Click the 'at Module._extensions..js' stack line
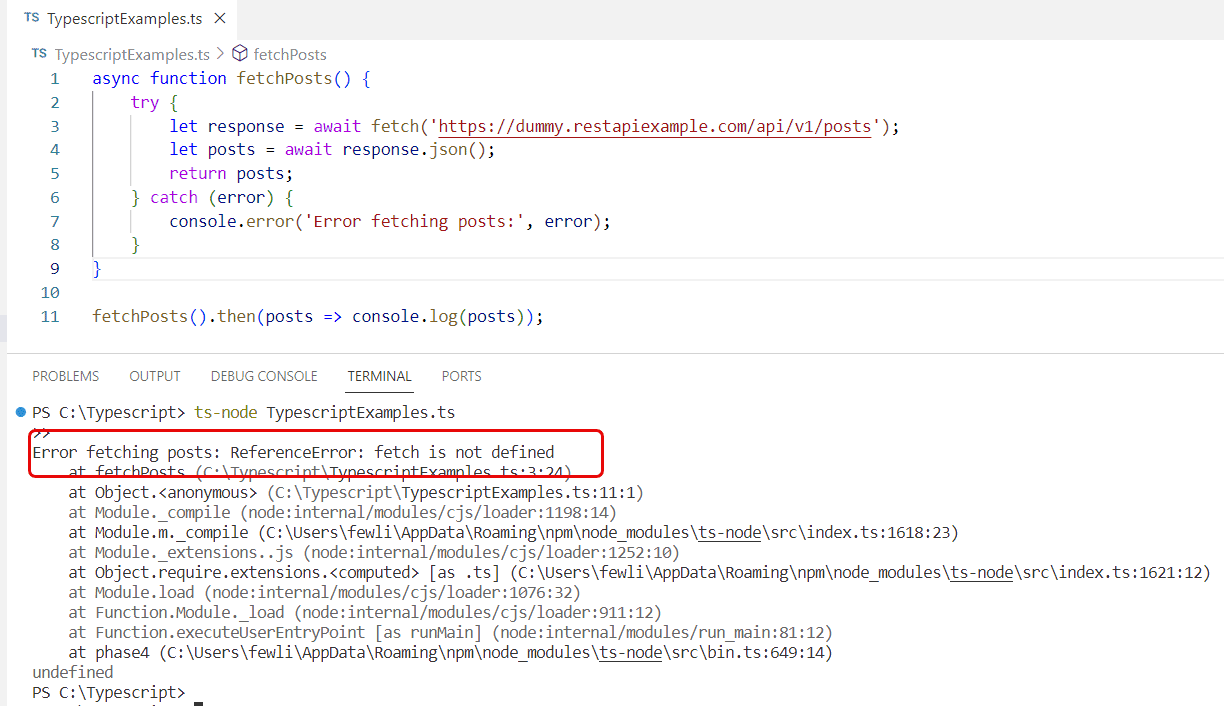The image size is (1224, 706). [x=374, y=552]
